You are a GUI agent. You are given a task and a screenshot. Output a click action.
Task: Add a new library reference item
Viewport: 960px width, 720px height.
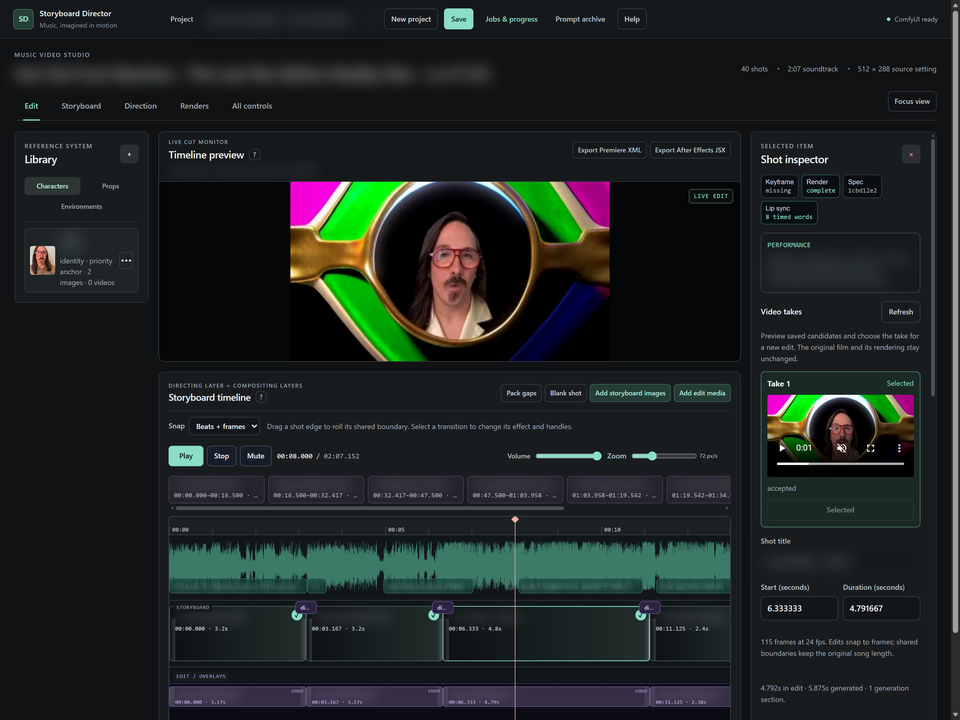point(129,154)
